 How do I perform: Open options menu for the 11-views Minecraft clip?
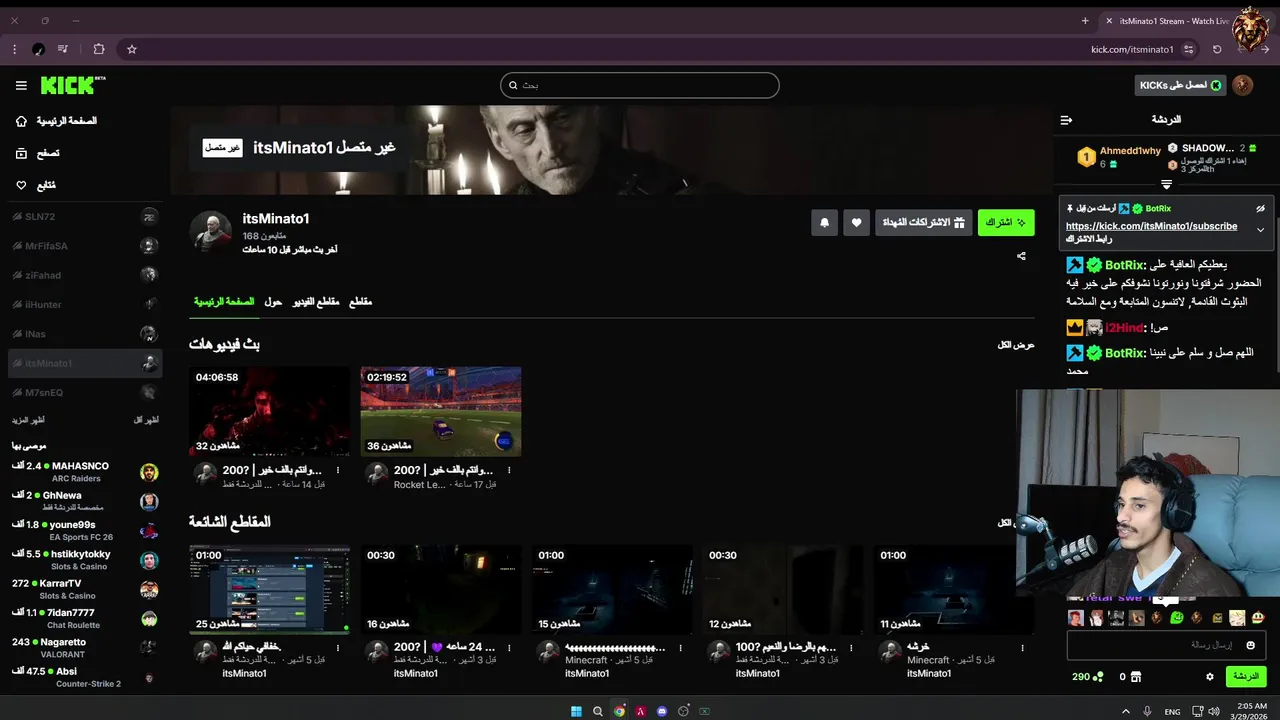[1023, 648]
